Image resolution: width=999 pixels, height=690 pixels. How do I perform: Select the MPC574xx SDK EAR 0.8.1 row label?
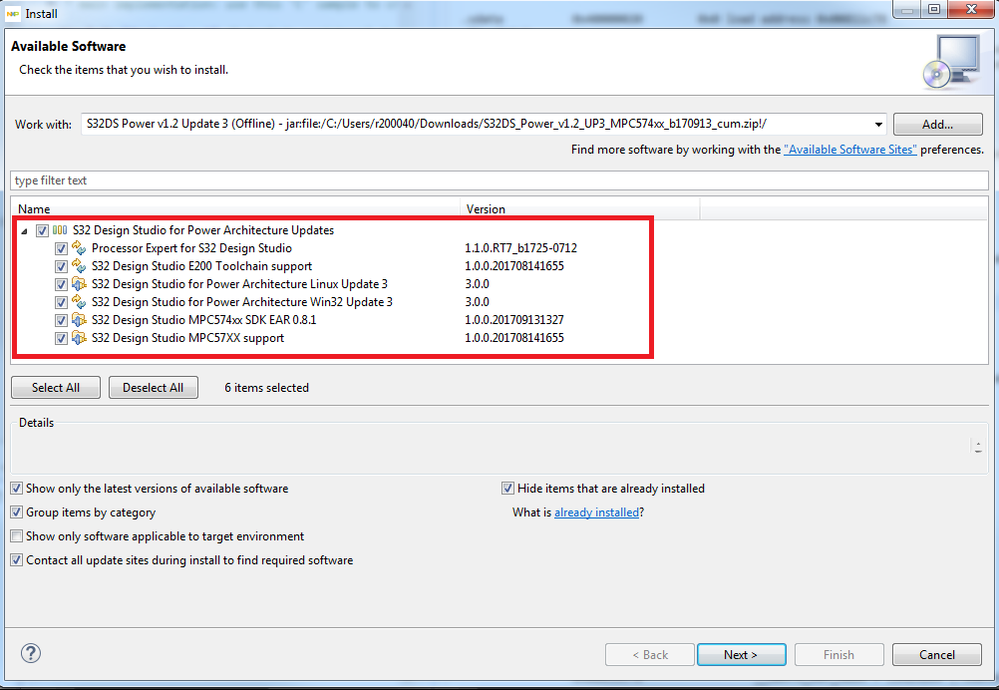[204, 320]
